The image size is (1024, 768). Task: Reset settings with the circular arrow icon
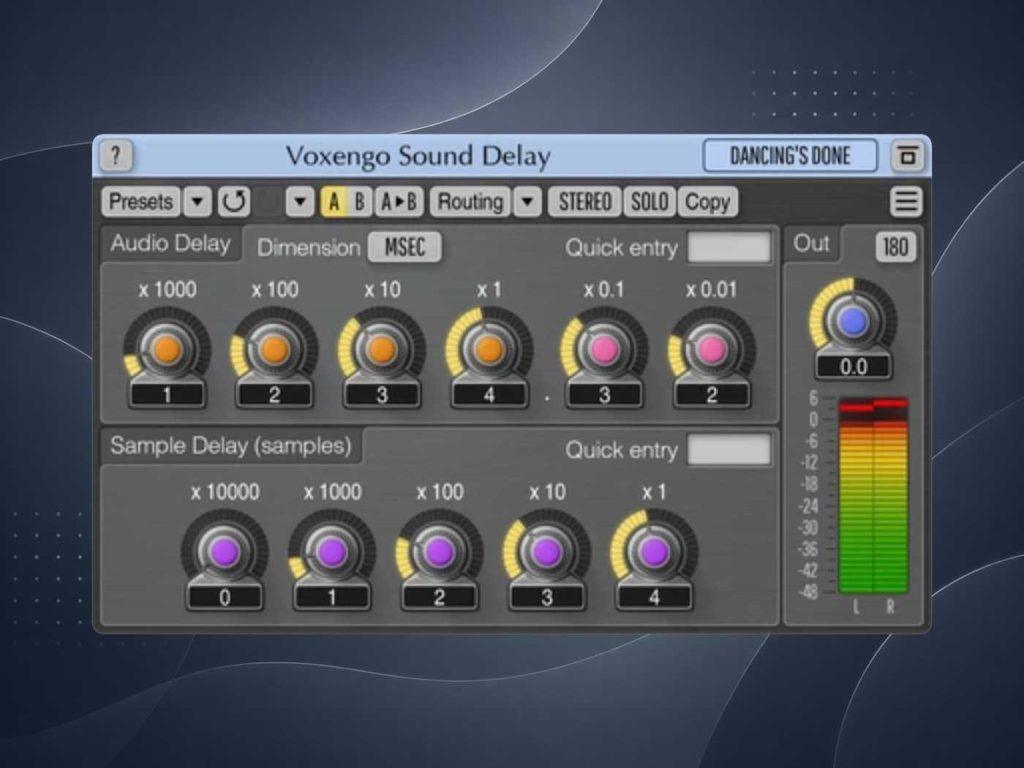(234, 202)
